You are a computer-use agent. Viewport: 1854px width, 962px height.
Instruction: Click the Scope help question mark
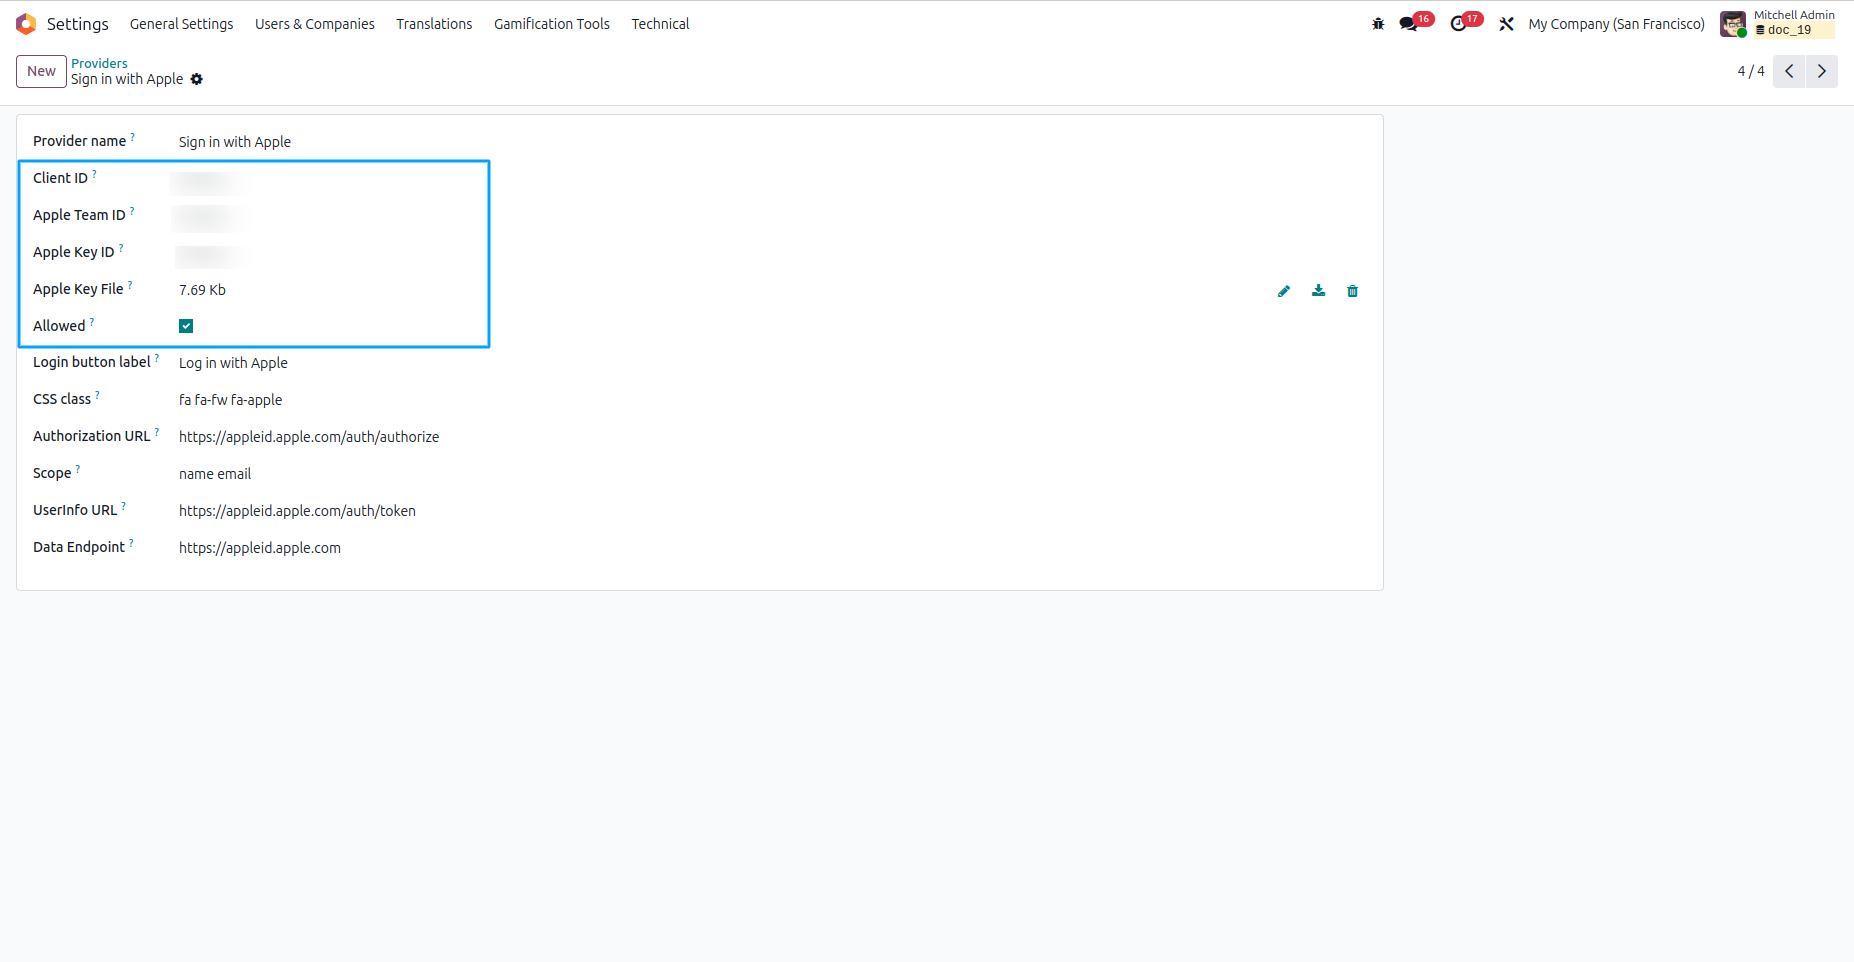[78, 469]
